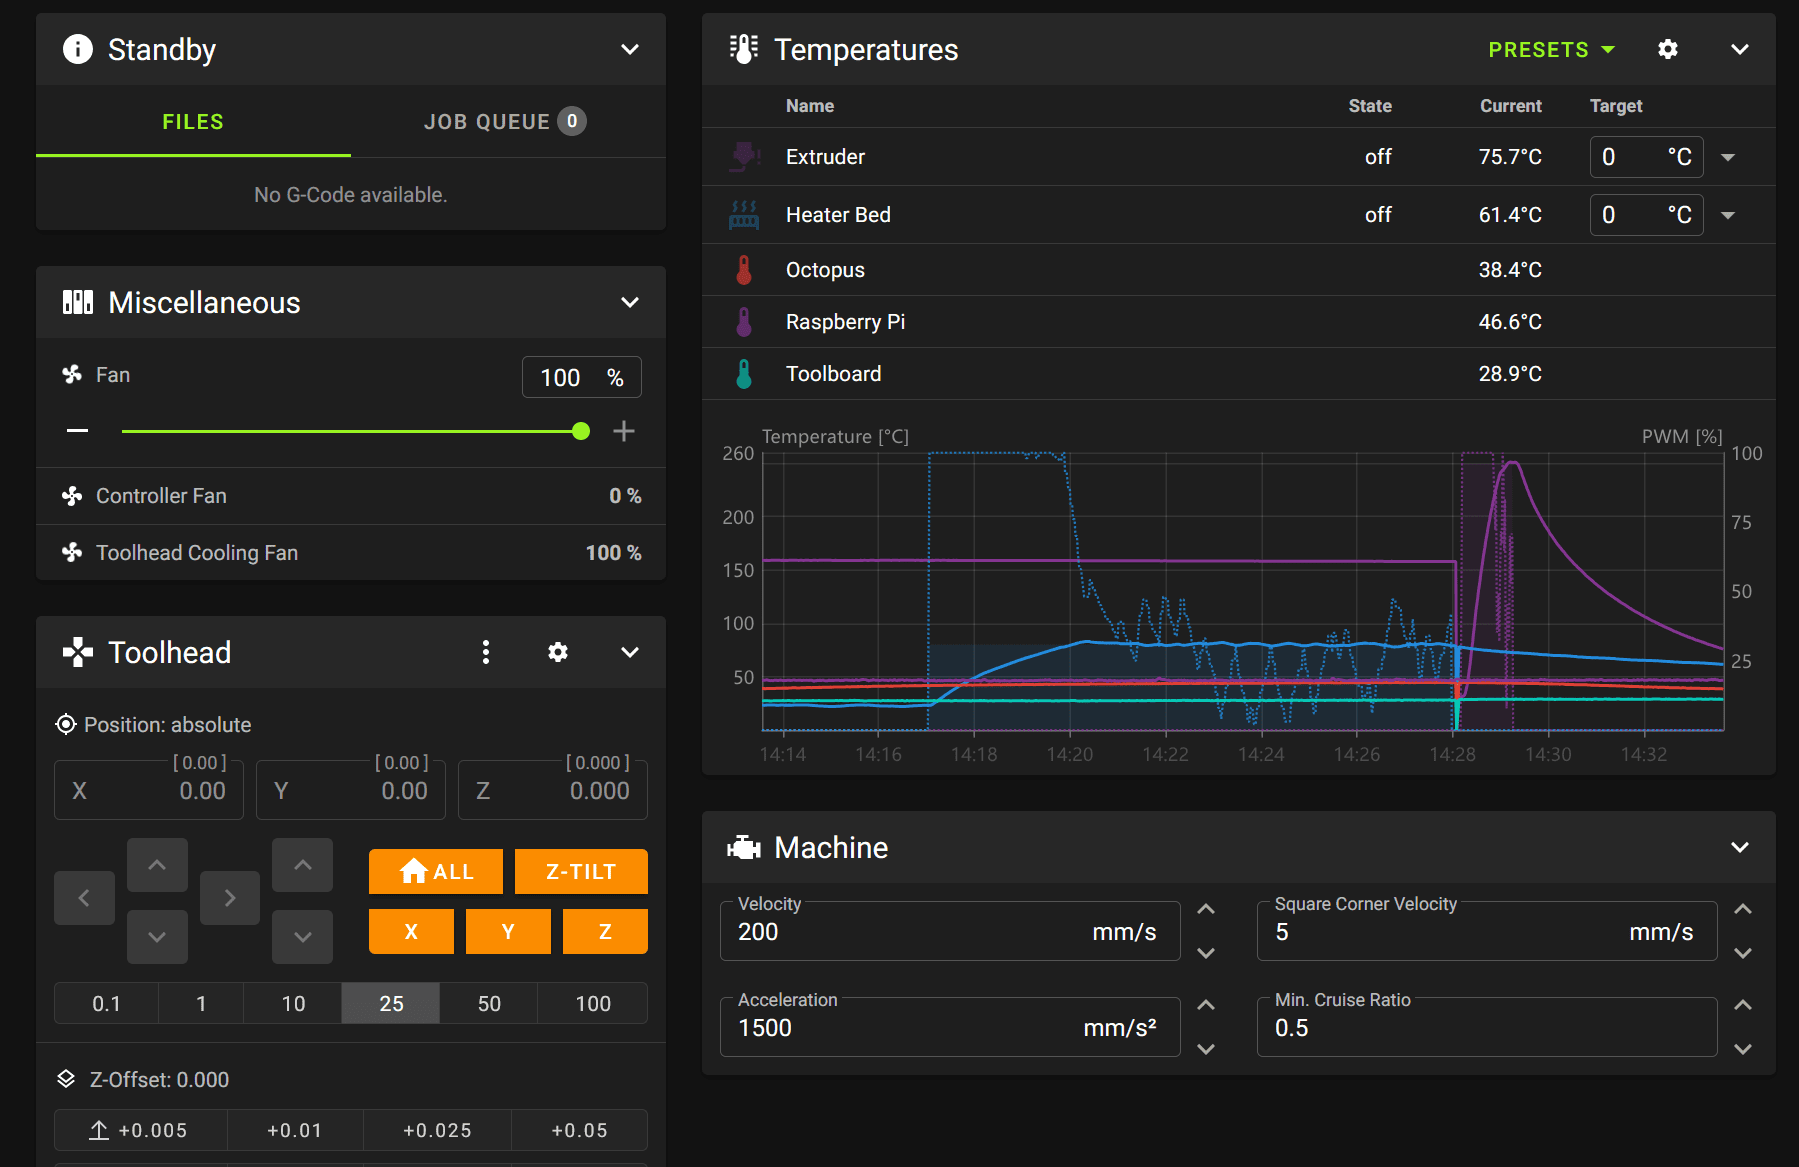Image resolution: width=1799 pixels, height=1167 pixels.
Task: Home the Z axis
Action: (605, 931)
